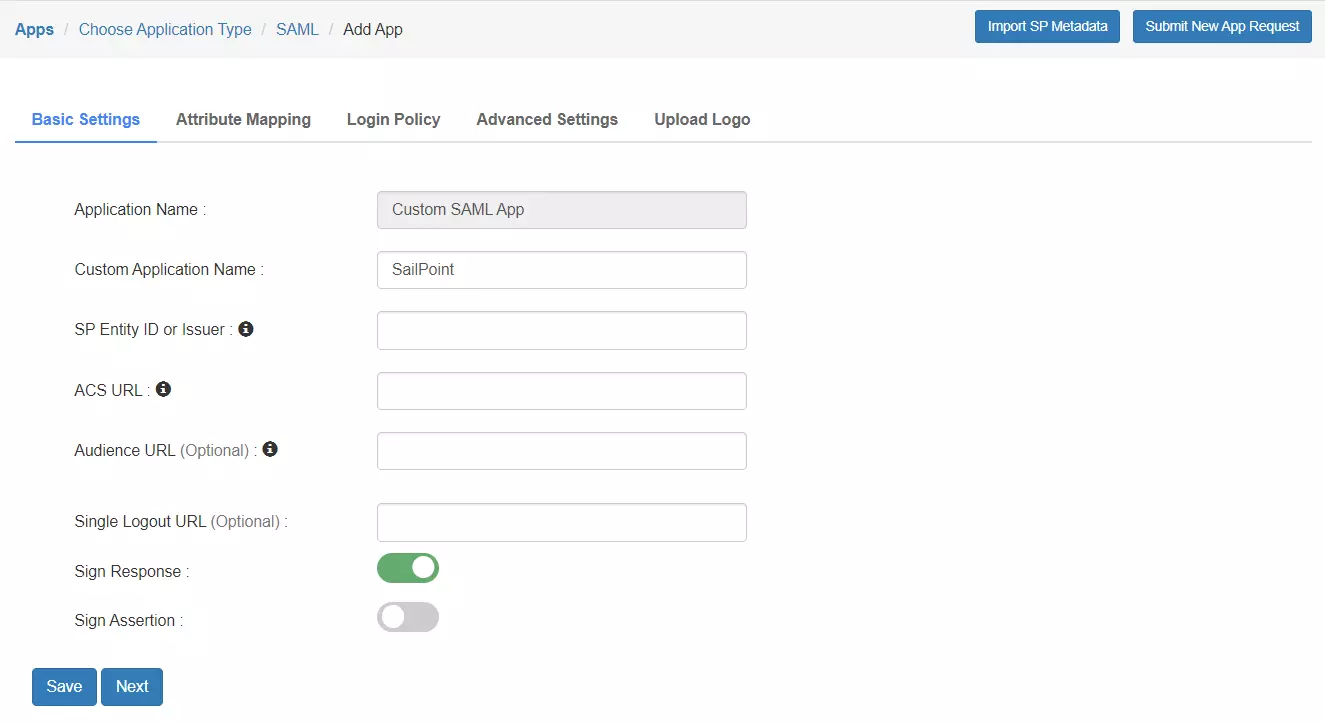Screen dimensions: 1325x723
Task: Select the Basic Settings tab
Action: pos(85,119)
